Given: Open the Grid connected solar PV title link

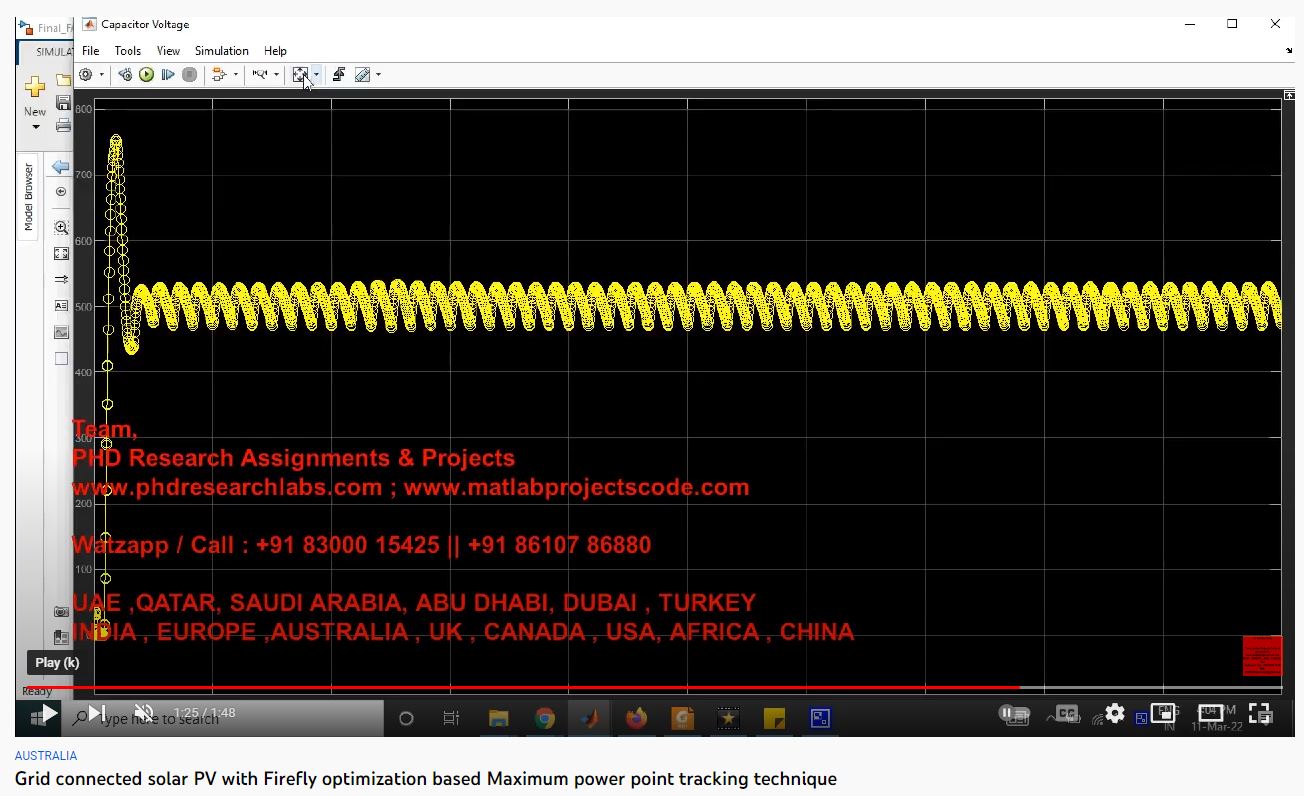Looking at the screenshot, I should pos(426,778).
